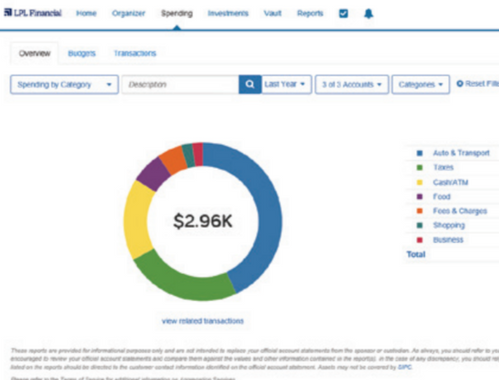Open the Spending by Category dropdown
Image resolution: width=499 pixels, height=380 pixels.
click(x=64, y=85)
